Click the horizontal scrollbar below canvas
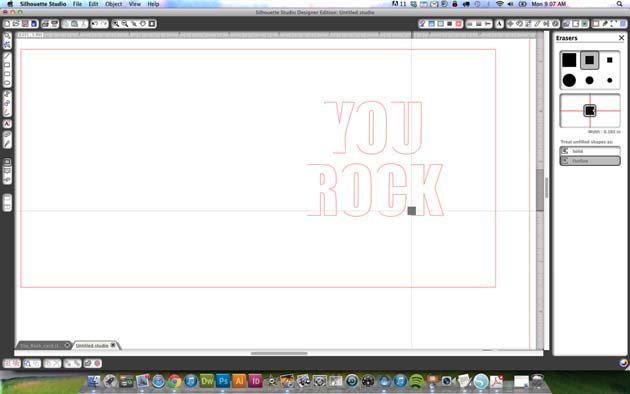Screen dimensions: 630x394 [279, 353]
